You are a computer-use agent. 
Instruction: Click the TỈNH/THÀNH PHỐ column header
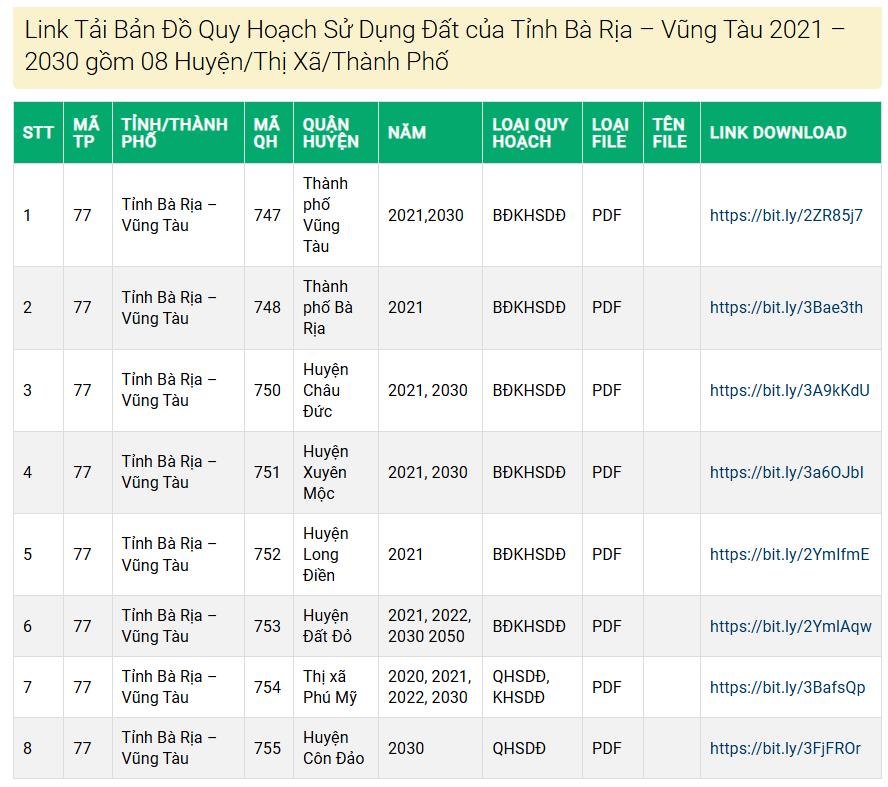point(175,133)
